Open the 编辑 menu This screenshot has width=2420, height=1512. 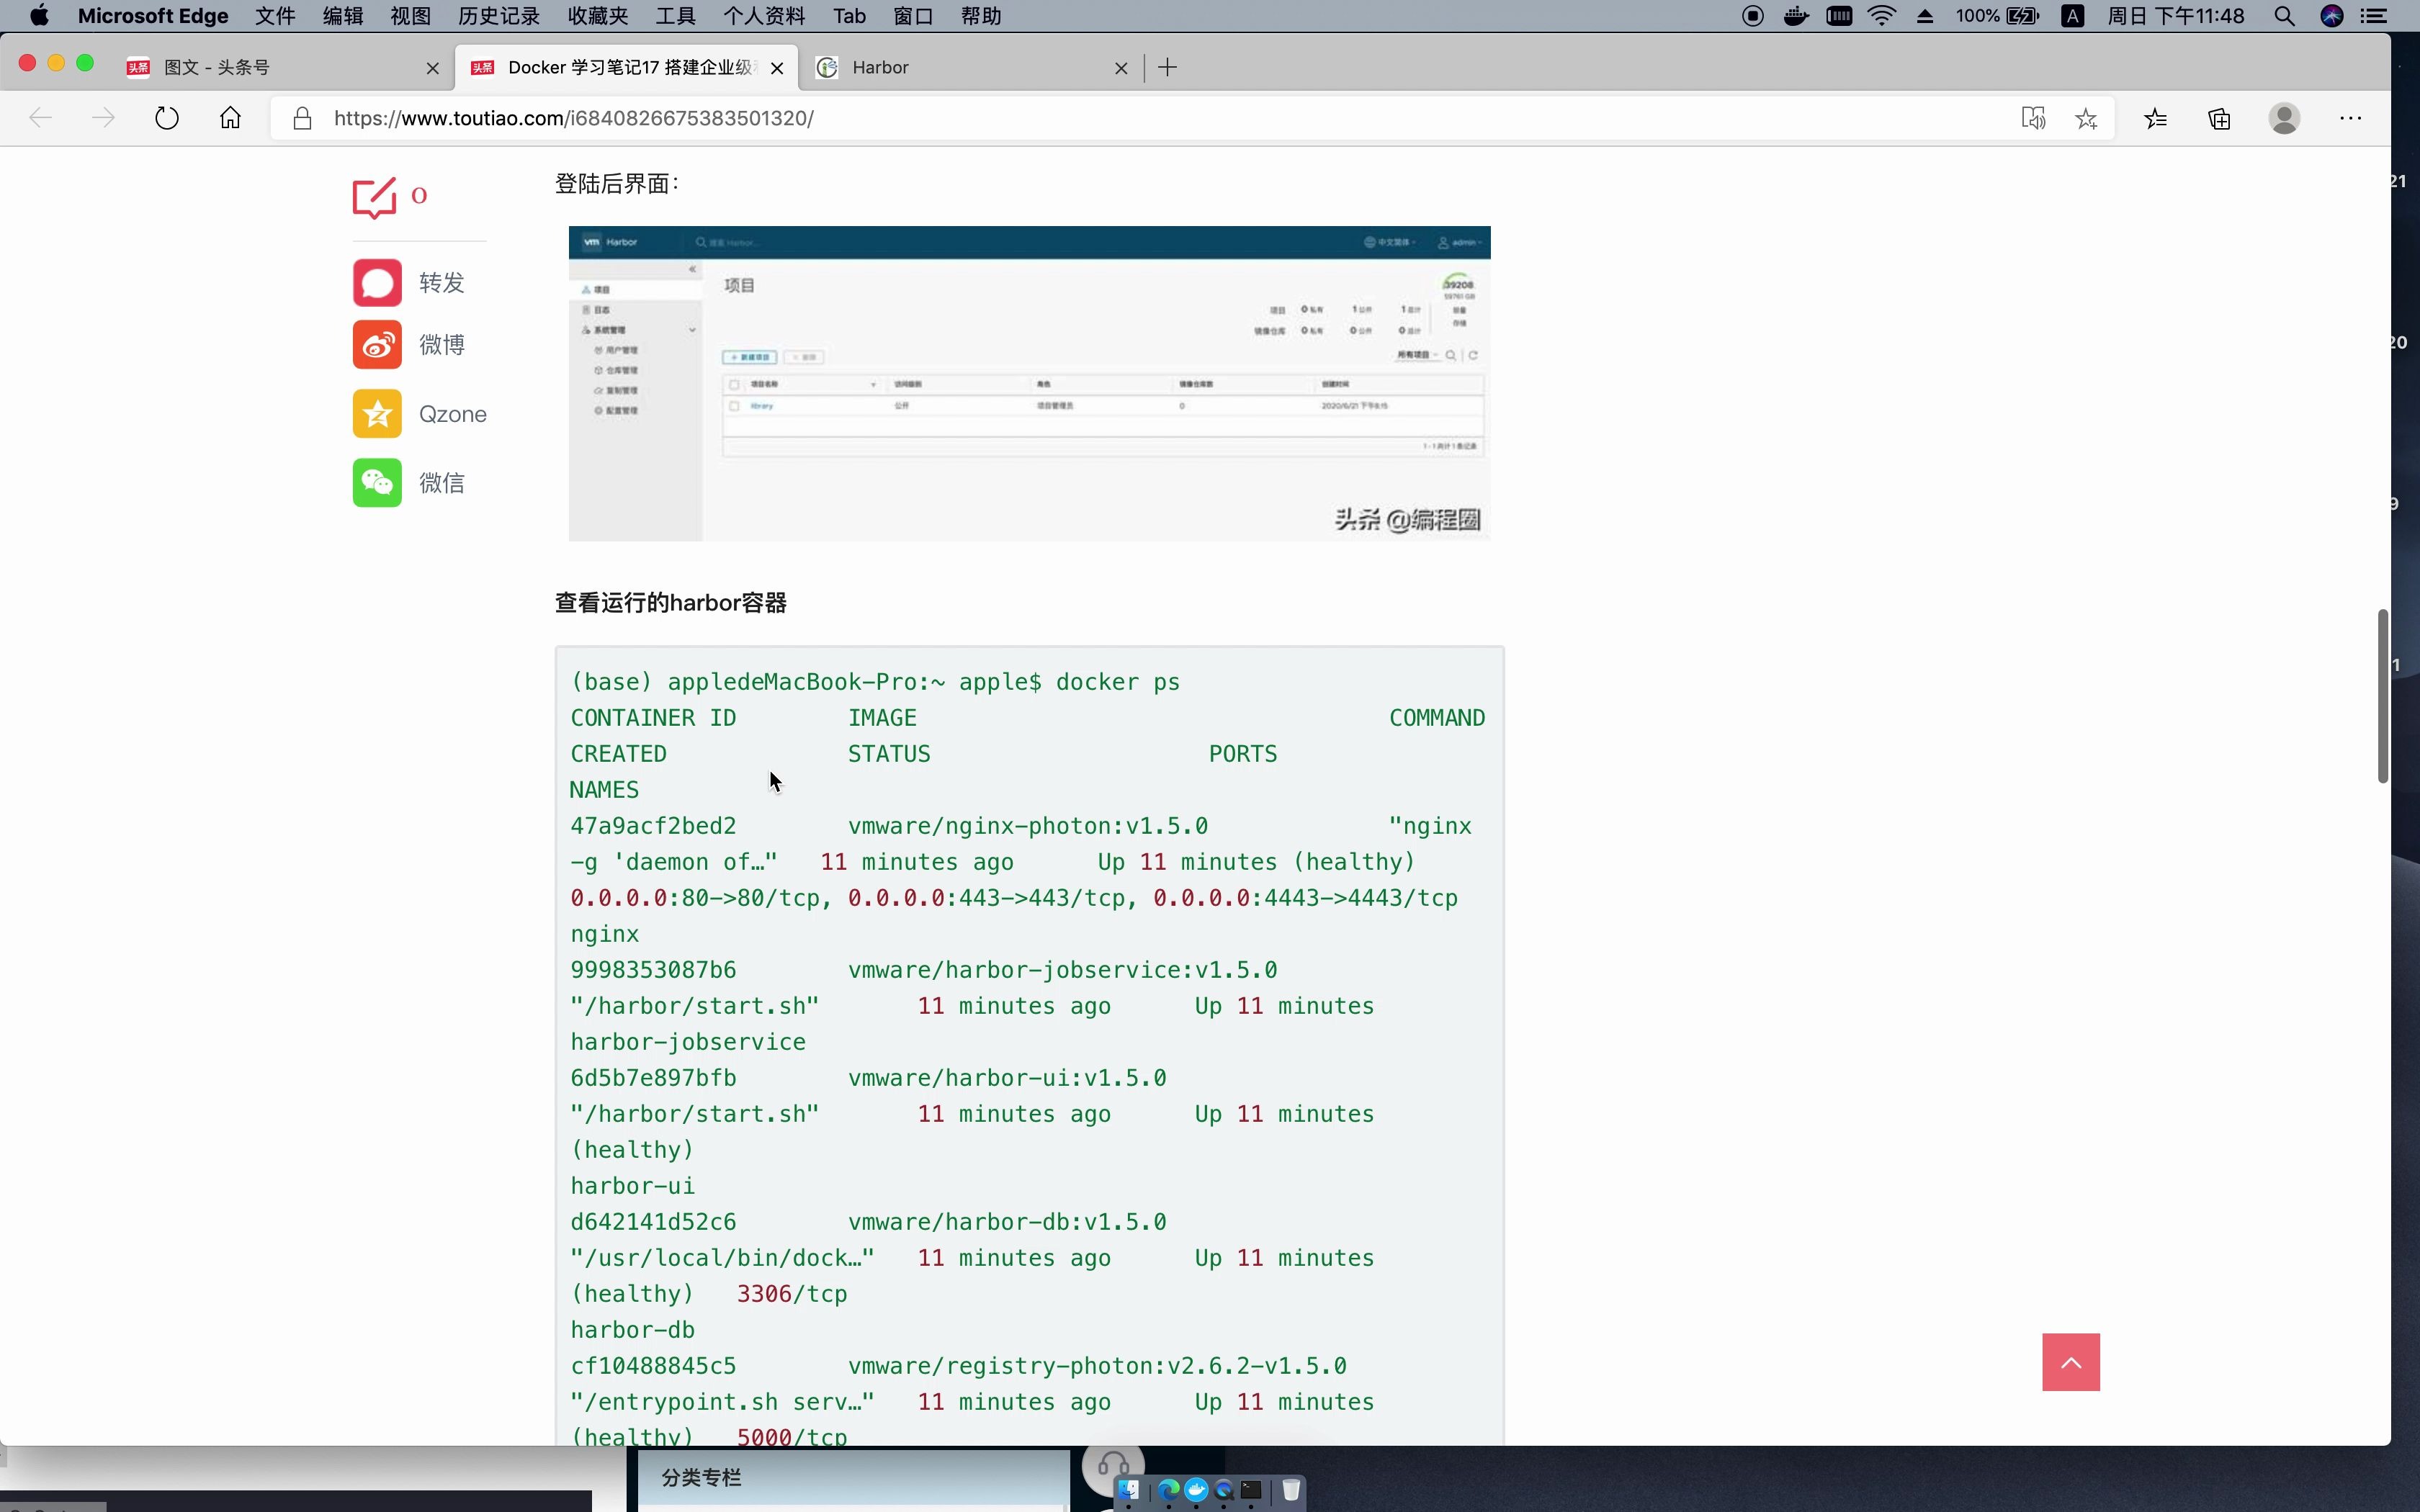343,16
